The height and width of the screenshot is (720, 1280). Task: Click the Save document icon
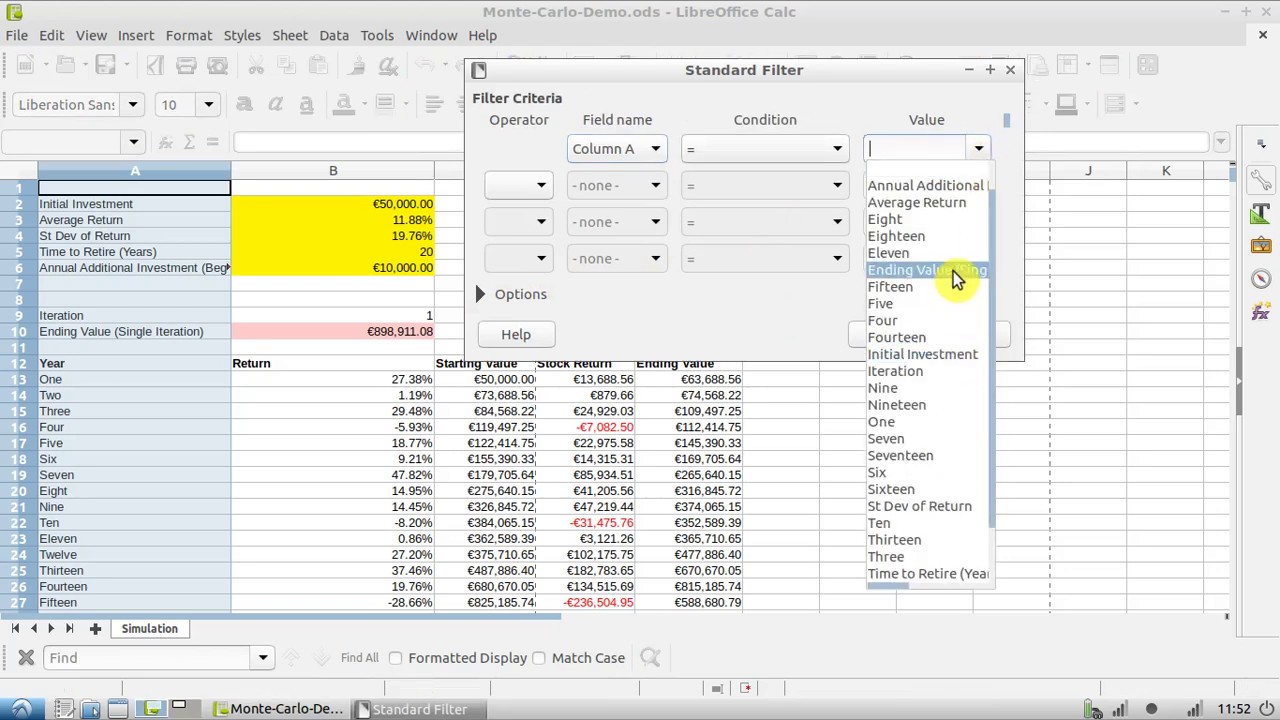click(105, 66)
